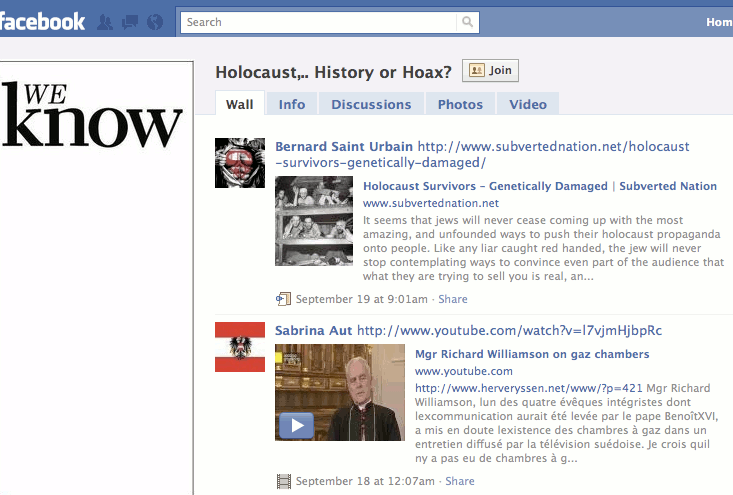Open the notifications globe icon

tap(155, 22)
